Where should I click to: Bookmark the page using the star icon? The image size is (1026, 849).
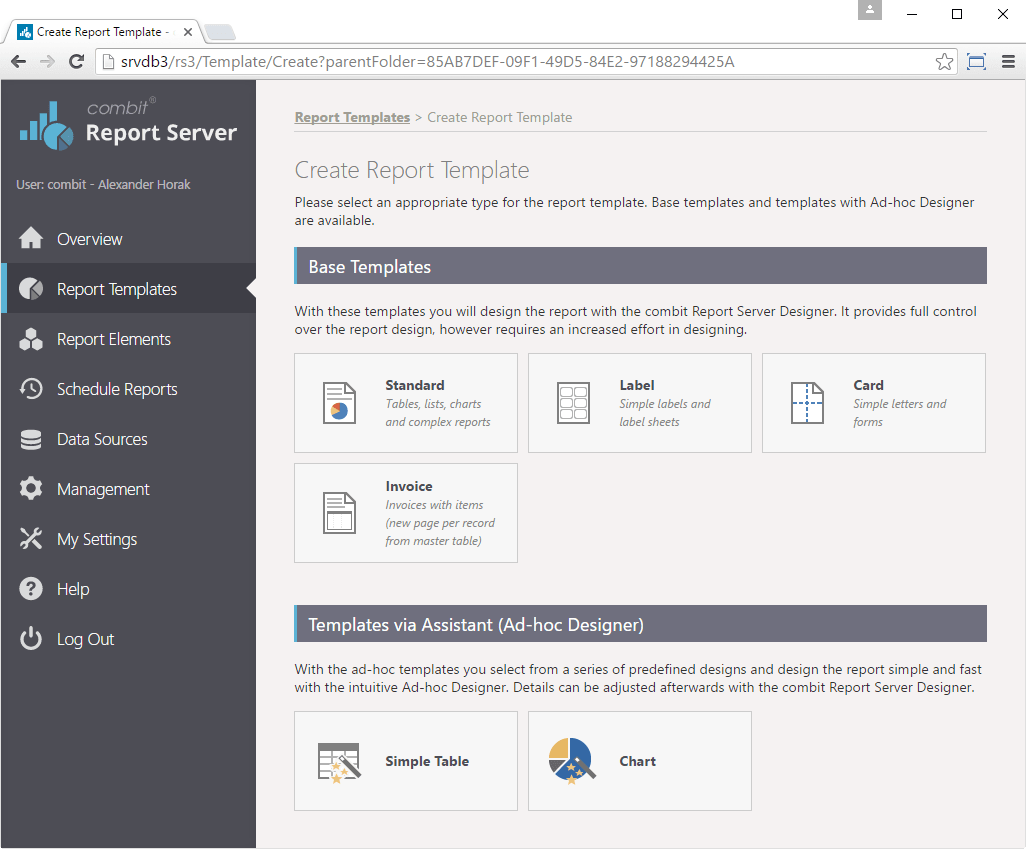tap(944, 61)
